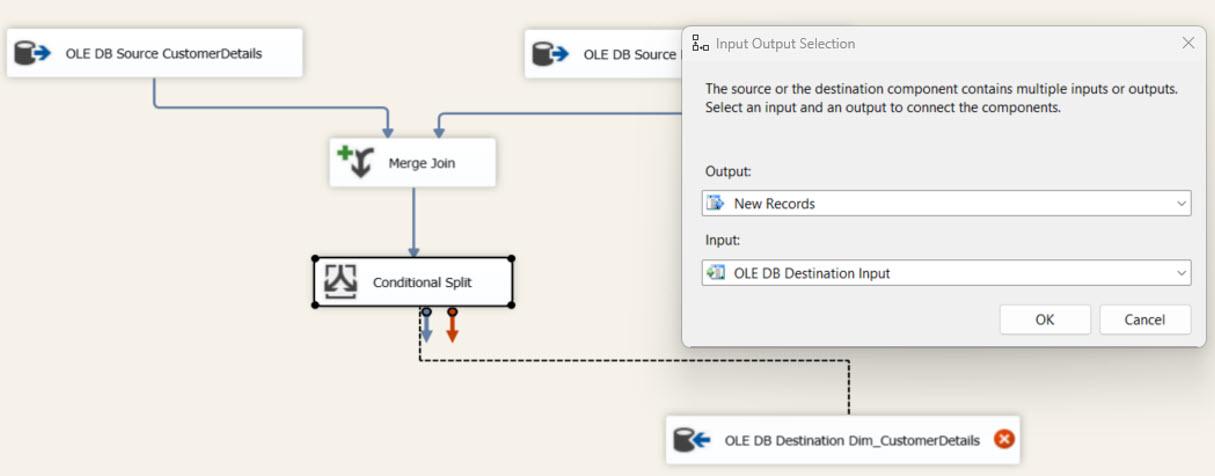The height and width of the screenshot is (476, 1215).
Task: Click the red error icon on destination
Action: pos(1004,439)
